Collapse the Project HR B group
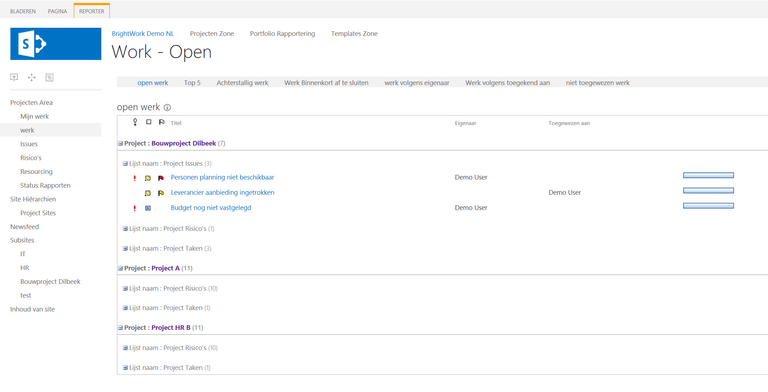This screenshot has height=392, width=768. coord(120,328)
